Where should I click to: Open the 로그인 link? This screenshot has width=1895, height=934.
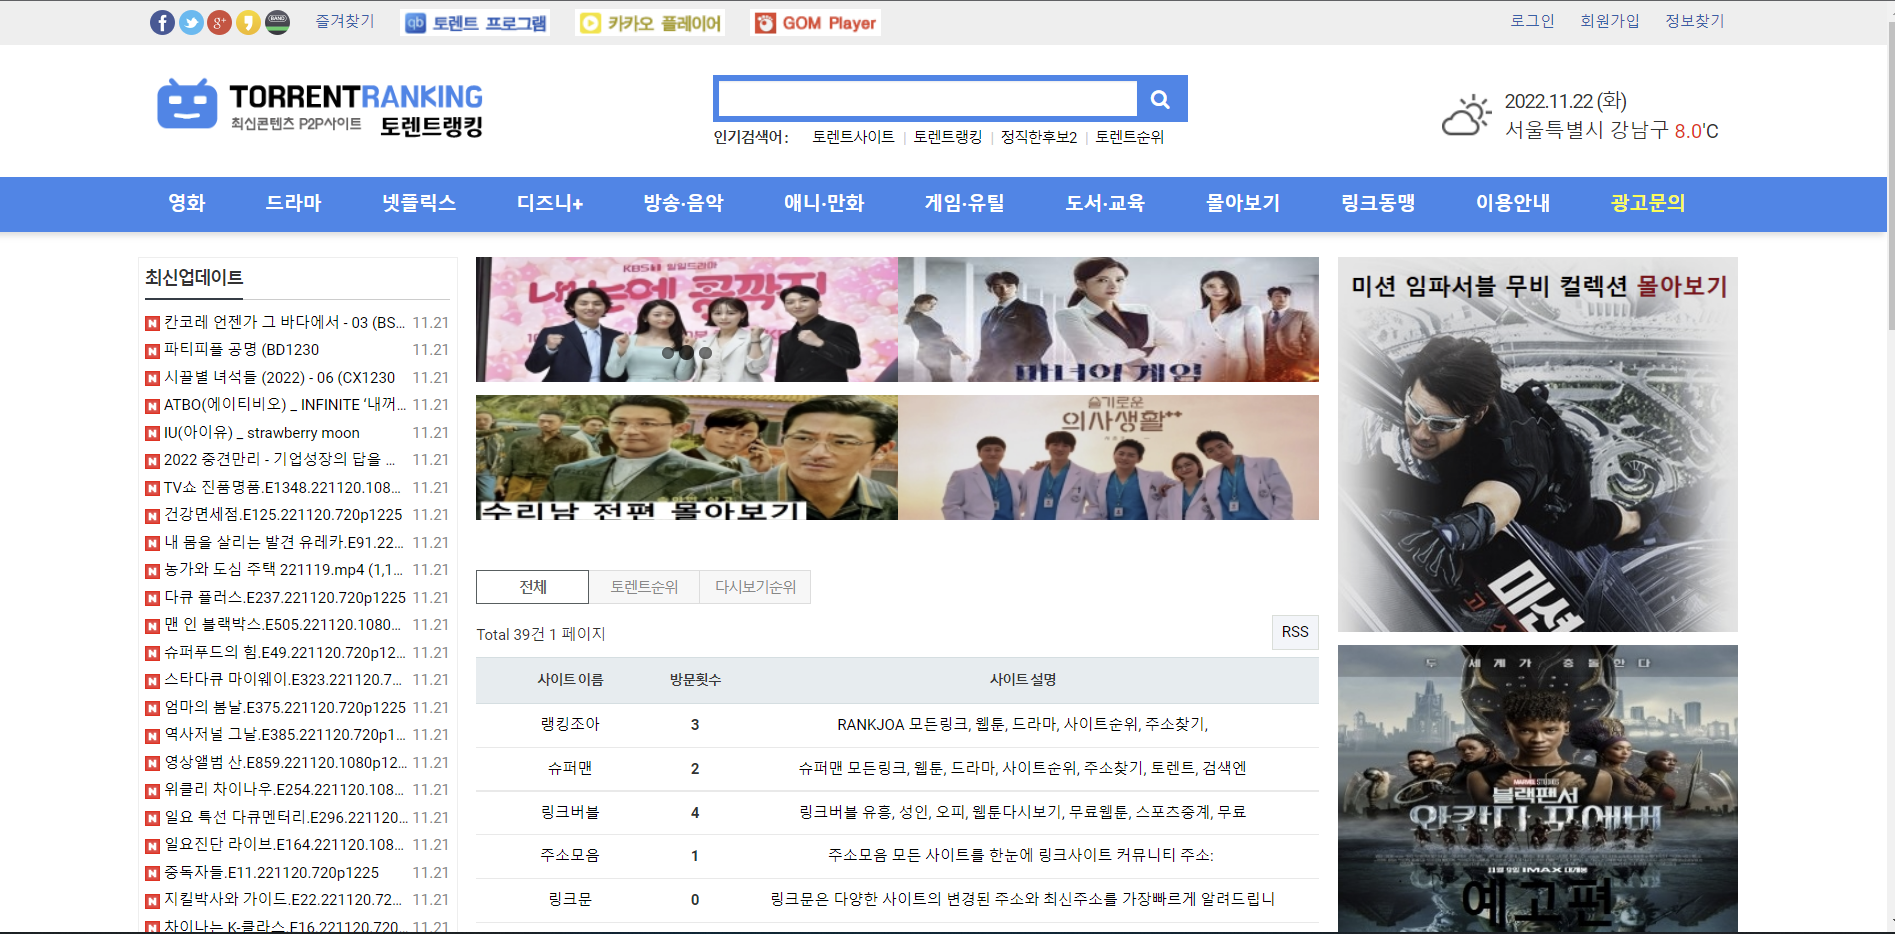1532,21
